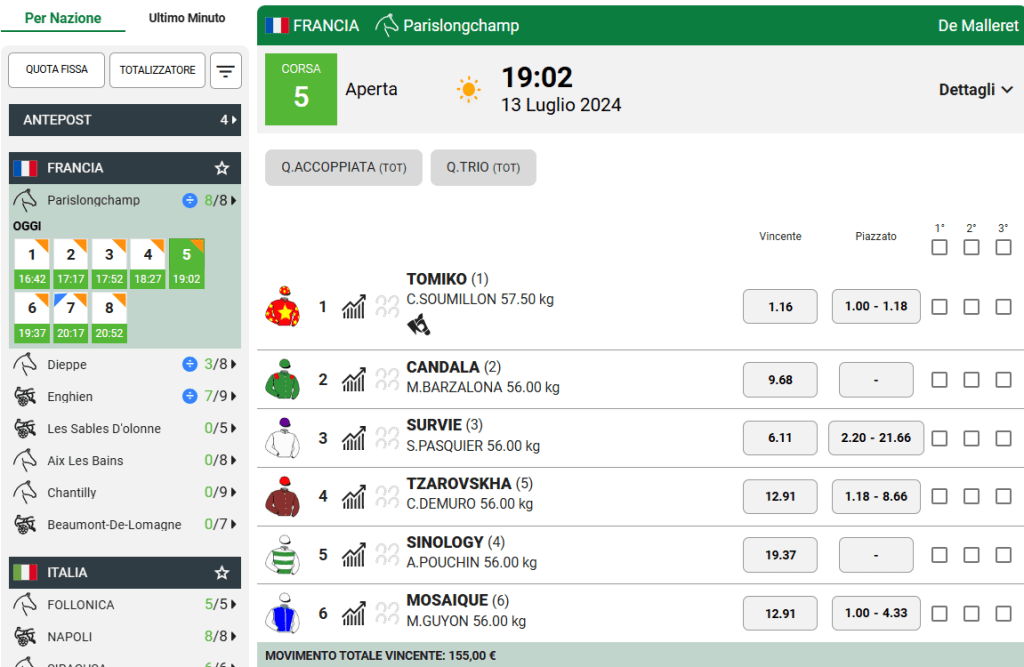Viewport: 1024px width, 667px height.
Task: Click the blinkers icon under Tomiko's jockey
Action: click(x=419, y=324)
